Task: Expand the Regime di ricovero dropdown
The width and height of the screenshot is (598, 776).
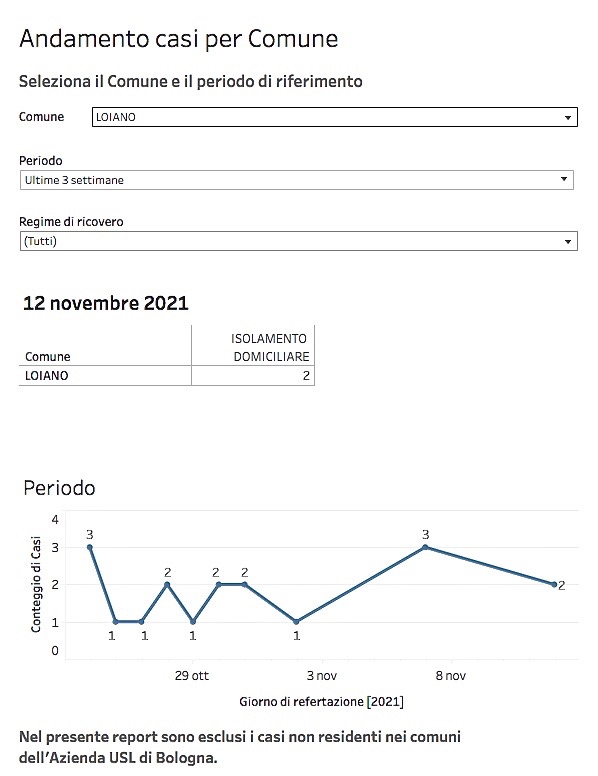Action: [x=299, y=242]
